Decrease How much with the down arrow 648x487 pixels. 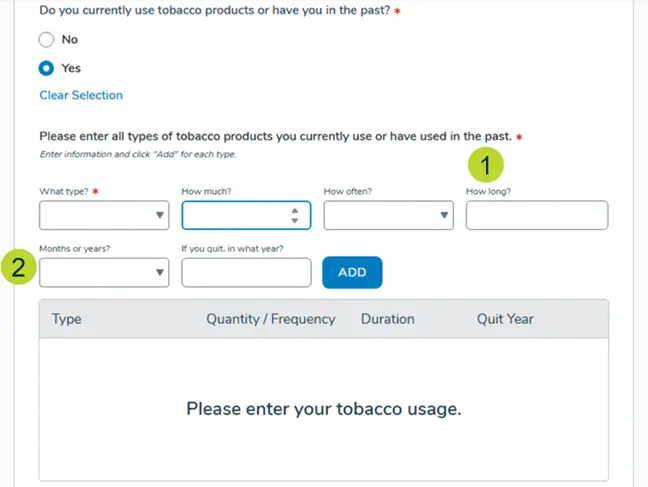click(294, 220)
